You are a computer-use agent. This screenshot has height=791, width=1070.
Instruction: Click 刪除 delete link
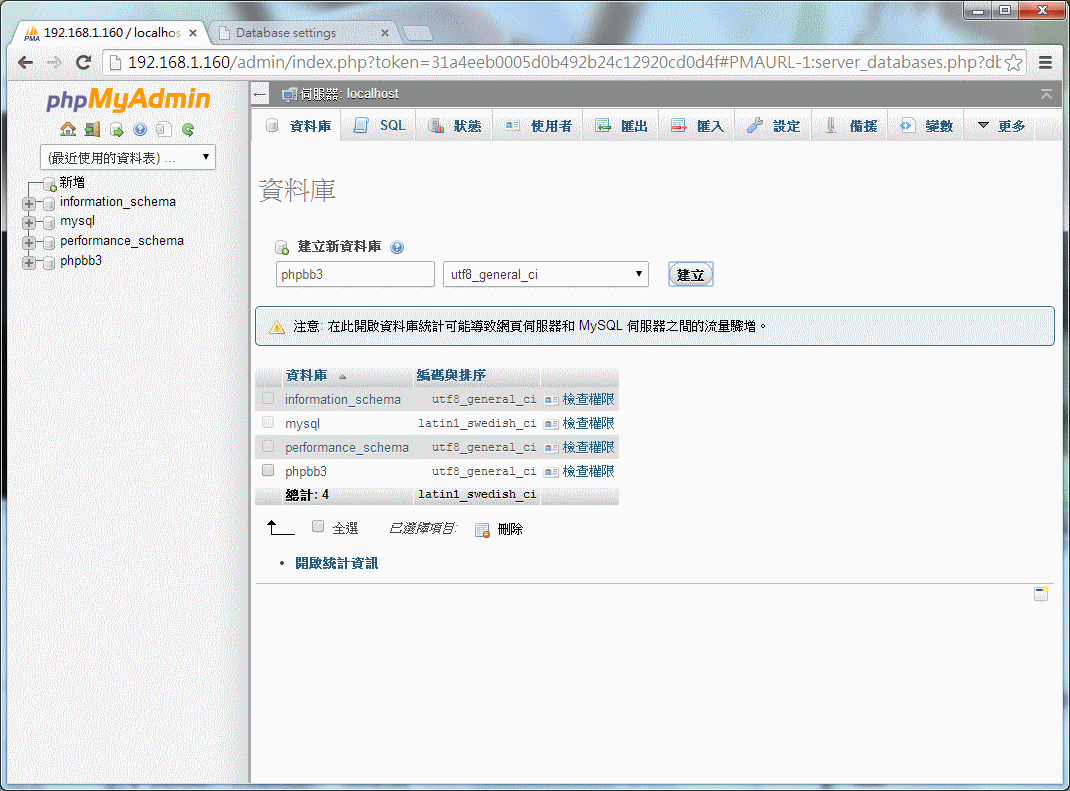pos(510,530)
